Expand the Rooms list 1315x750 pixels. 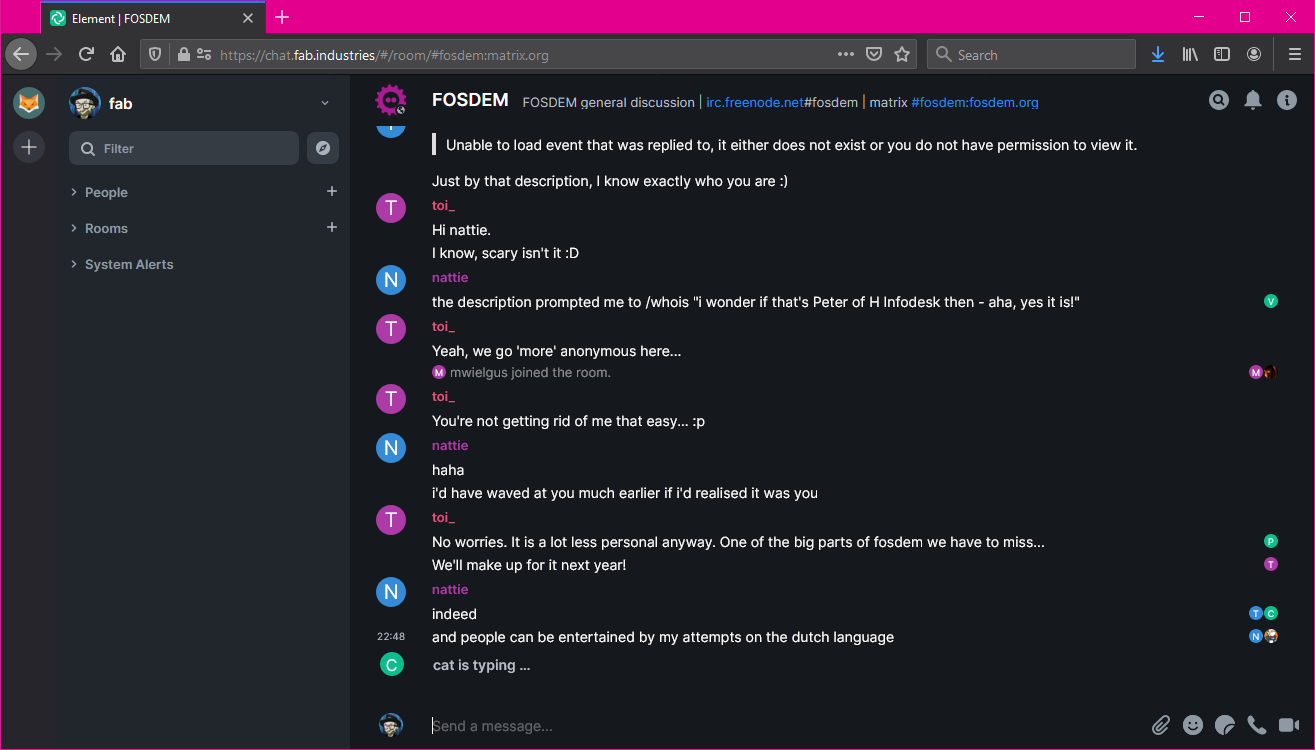tap(106, 228)
